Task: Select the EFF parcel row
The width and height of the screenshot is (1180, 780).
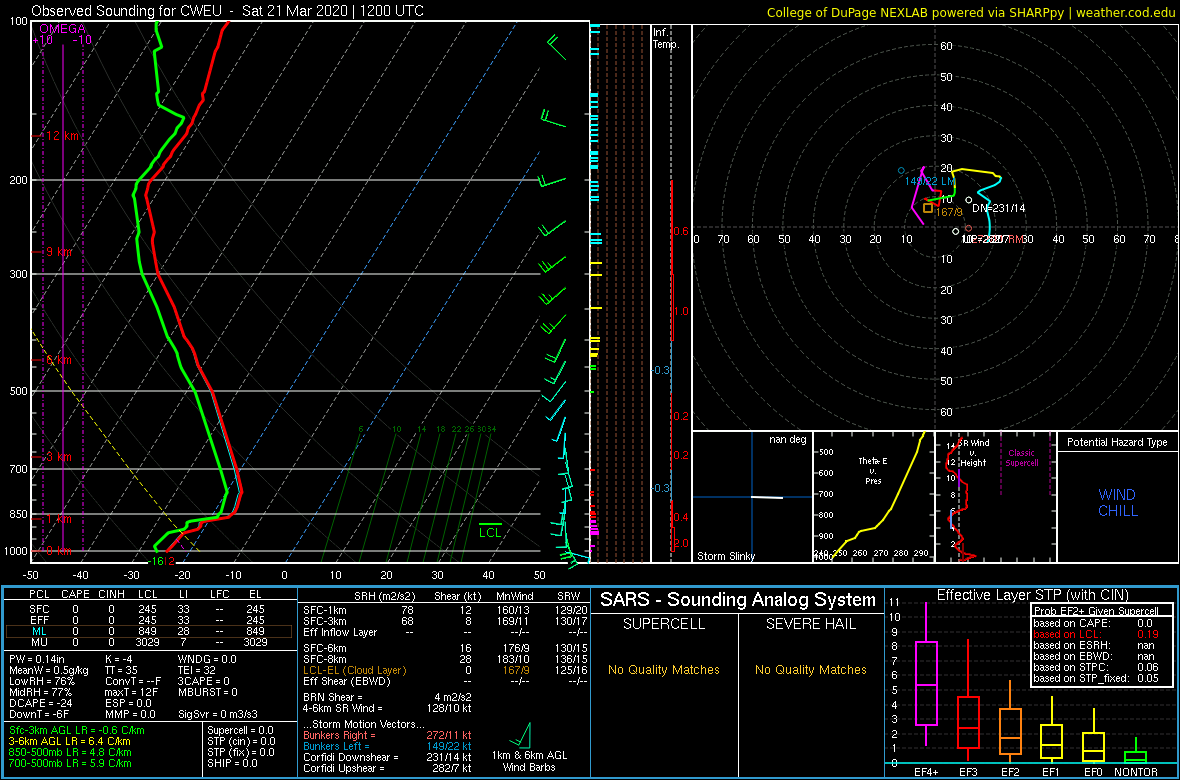Action: (x=149, y=620)
